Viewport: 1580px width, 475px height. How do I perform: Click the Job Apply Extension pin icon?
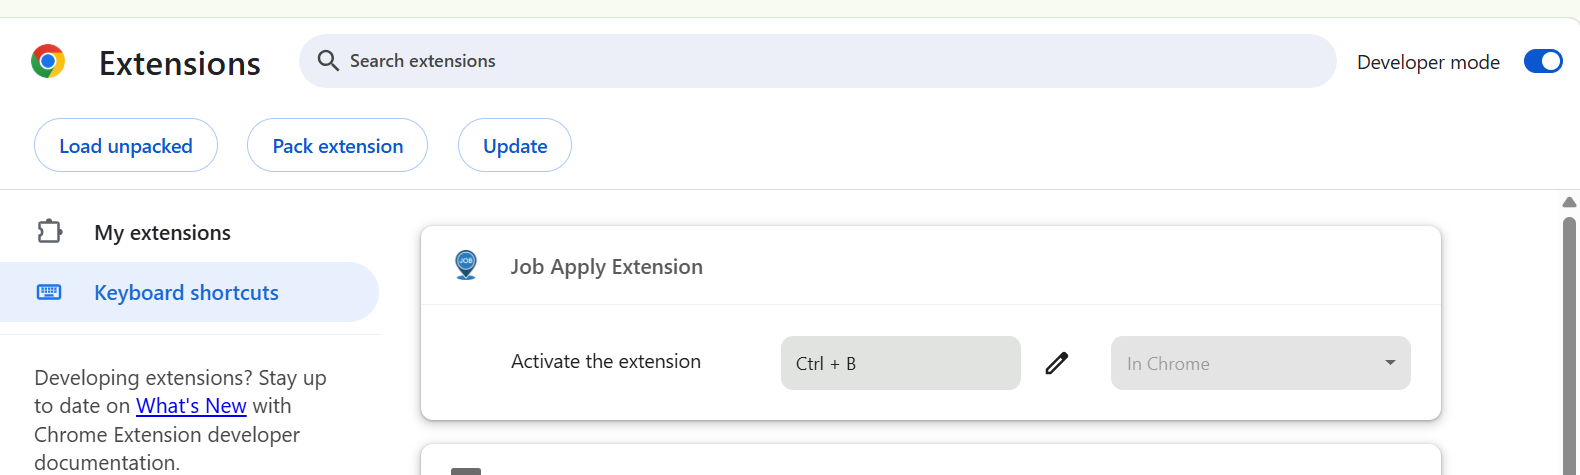tap(466, 265)
